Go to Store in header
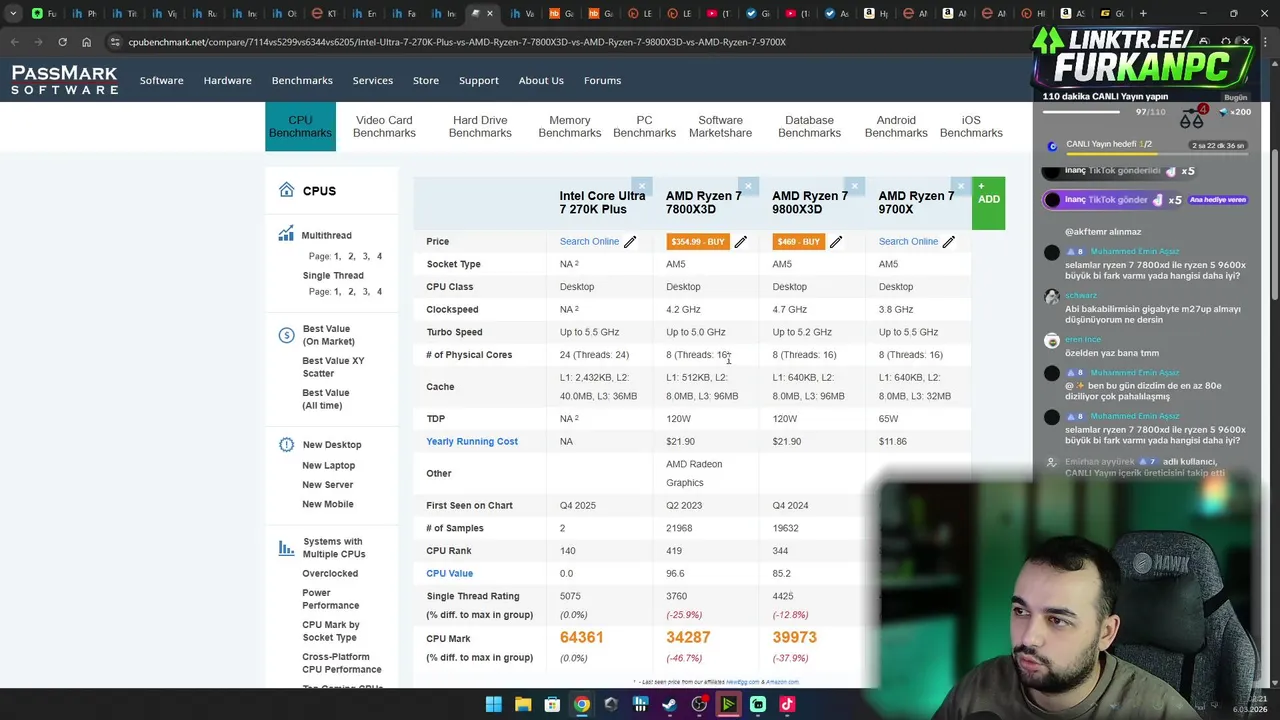The width and height of the screenshot is (1280, 720). click(x=426, y=80)
